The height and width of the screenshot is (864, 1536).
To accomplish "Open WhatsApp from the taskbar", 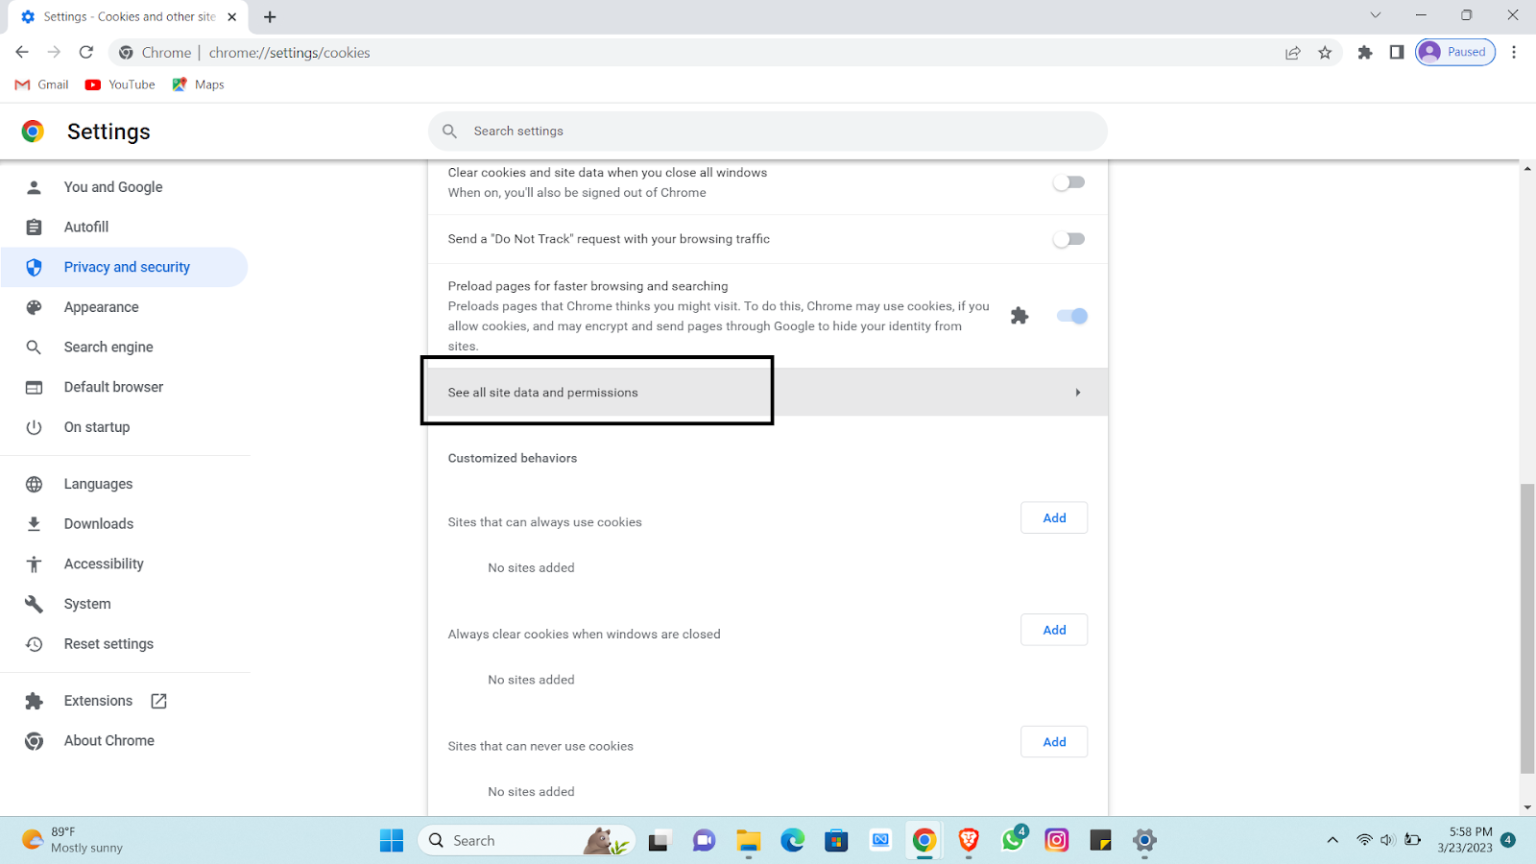I will [1012, 840].
